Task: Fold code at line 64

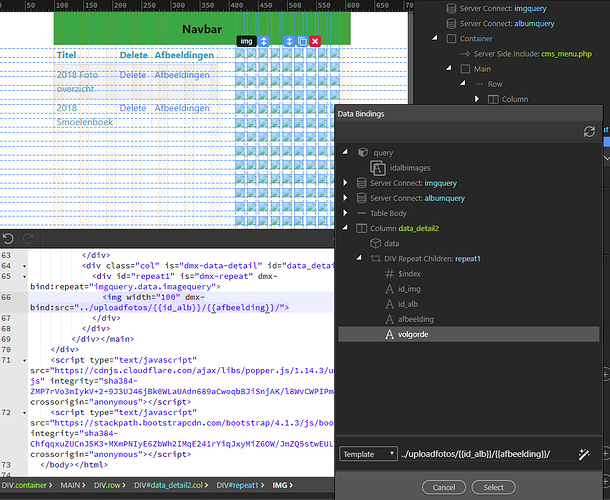Action: pyautogui.click(x=24, y=266)
